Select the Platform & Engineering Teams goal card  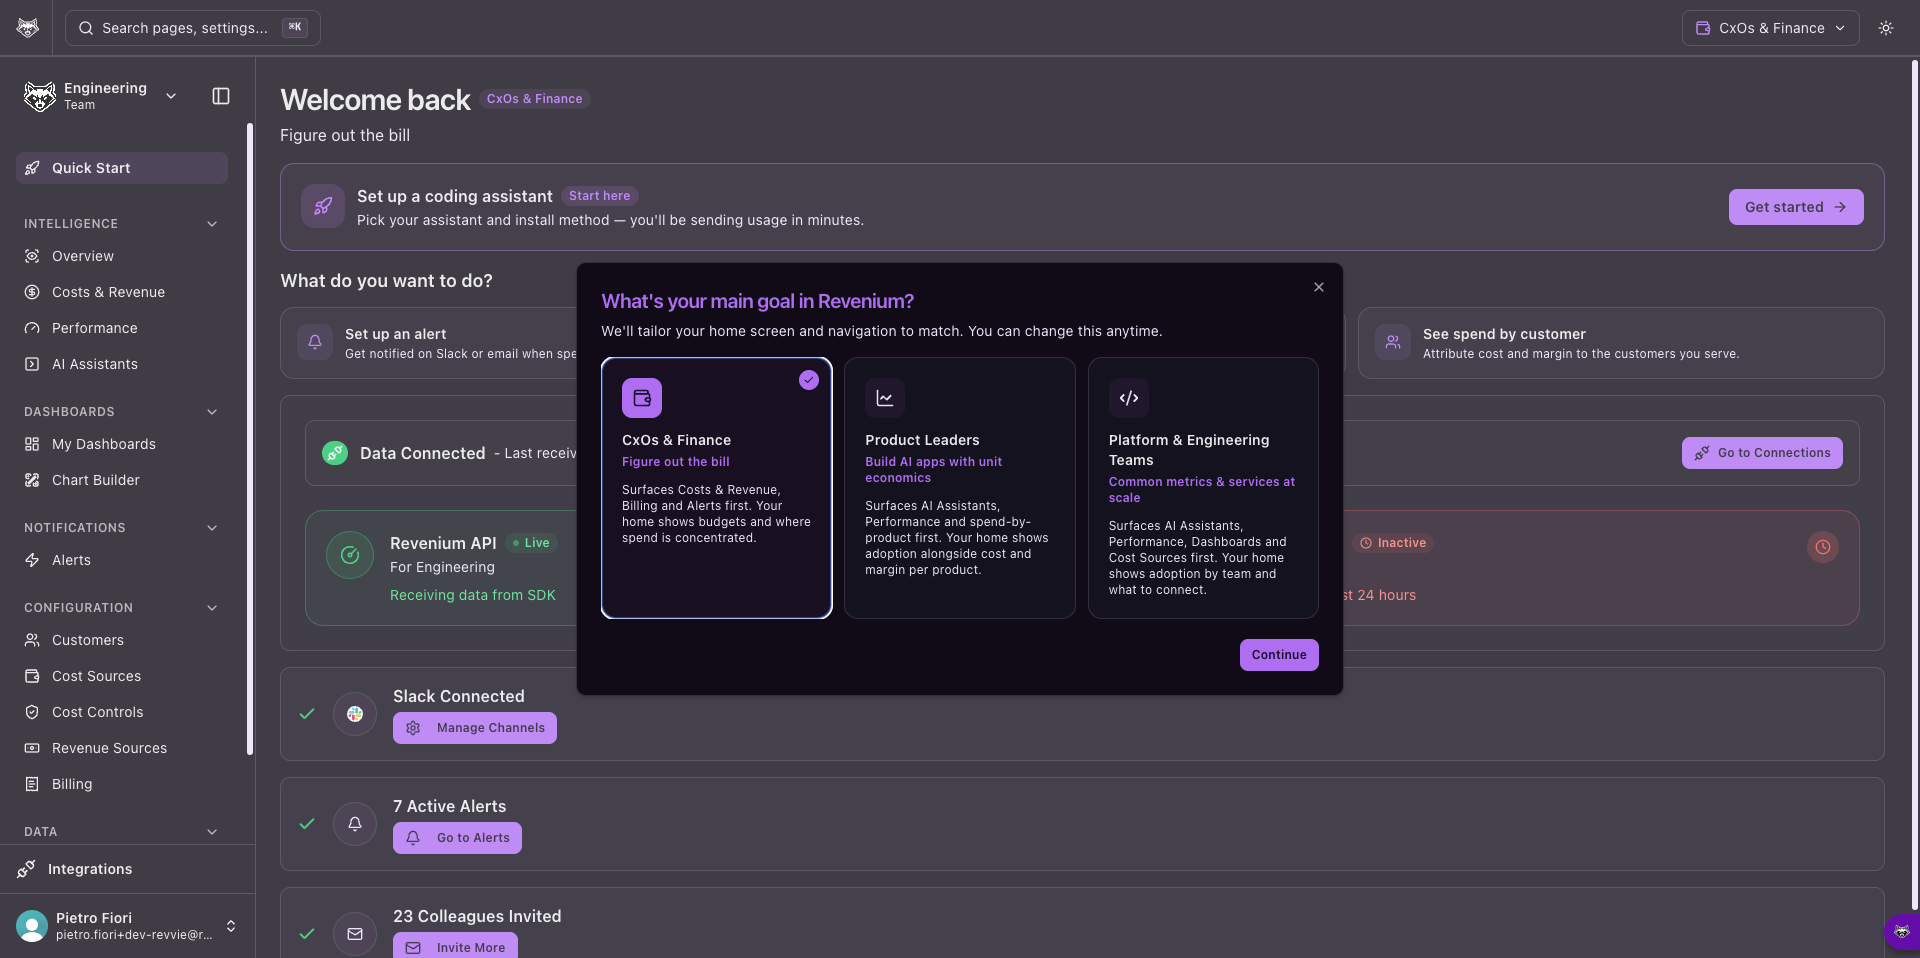point(1203,488)
